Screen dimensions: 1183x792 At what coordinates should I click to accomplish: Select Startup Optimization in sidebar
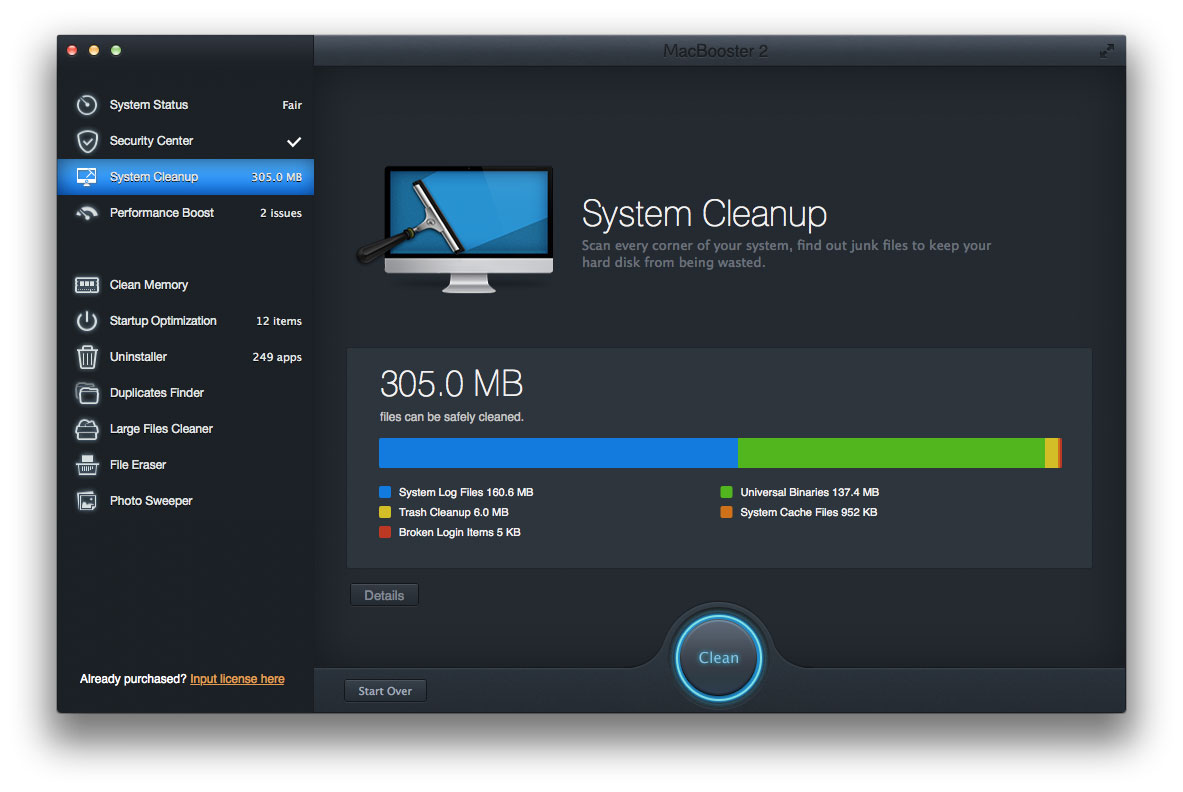[186, 321]
